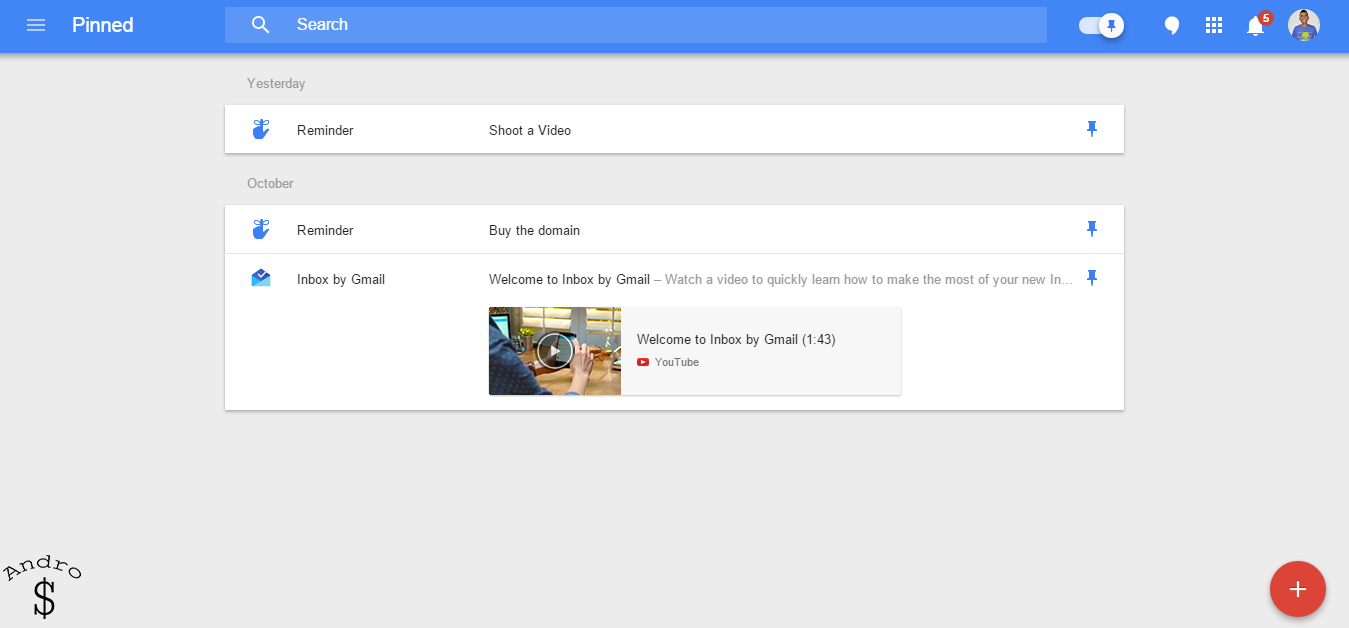Screen dimensions: 1349x628
Task: Turn off the pinned items toggle
Action: pyautogui.click(x=1101, y=26)
